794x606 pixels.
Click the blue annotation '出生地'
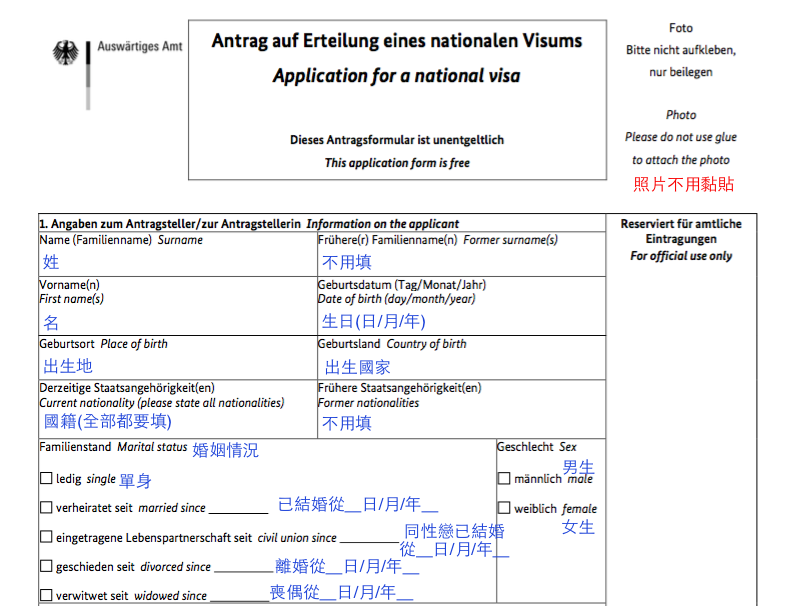68,366
